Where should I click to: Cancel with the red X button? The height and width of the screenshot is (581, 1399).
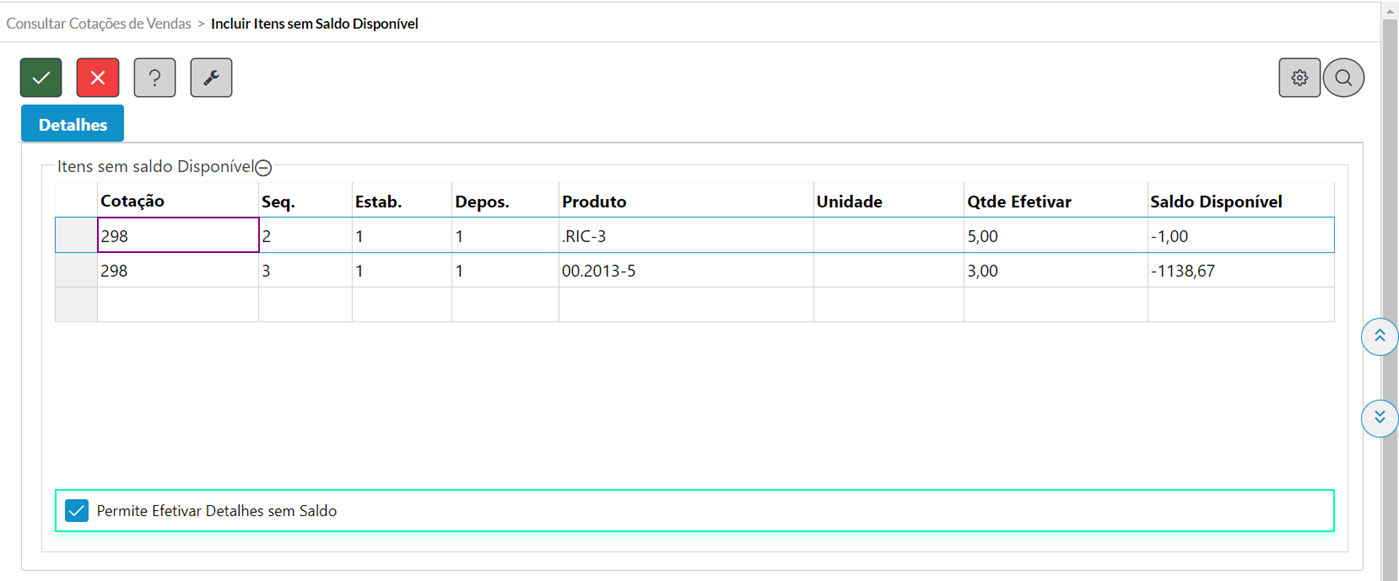coord(98,78)
